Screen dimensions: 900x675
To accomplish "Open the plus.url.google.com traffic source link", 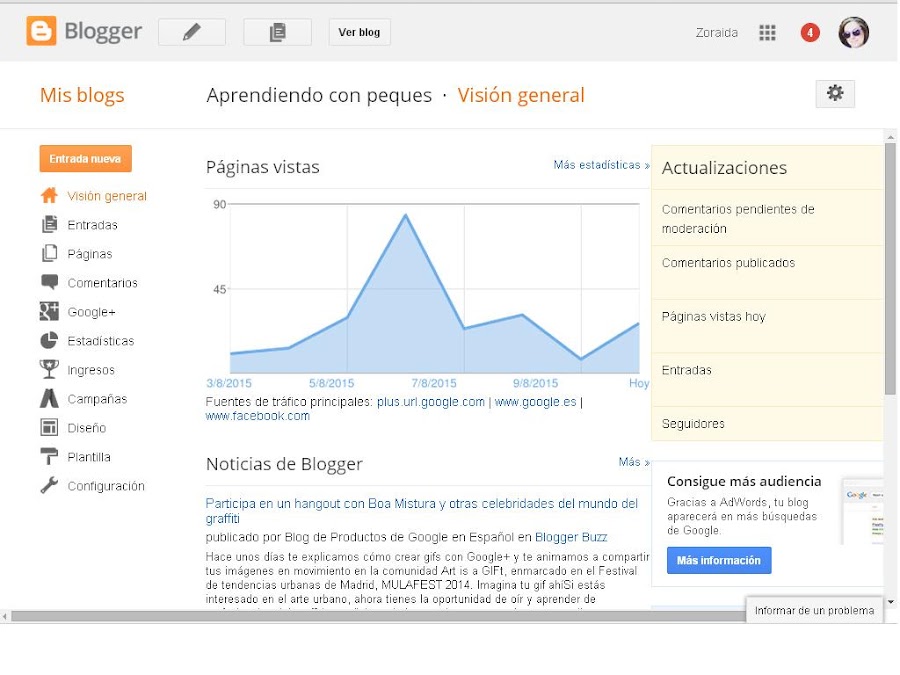I will 430,402.
